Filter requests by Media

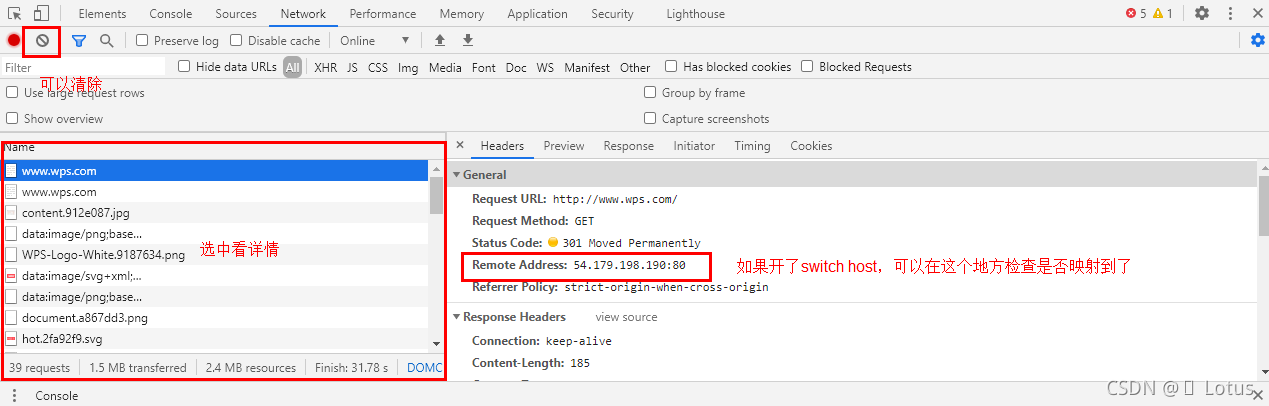point(445,67)
